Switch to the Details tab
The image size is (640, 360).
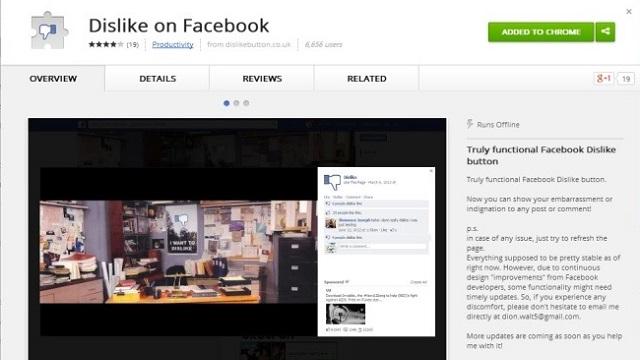point(158,78)
